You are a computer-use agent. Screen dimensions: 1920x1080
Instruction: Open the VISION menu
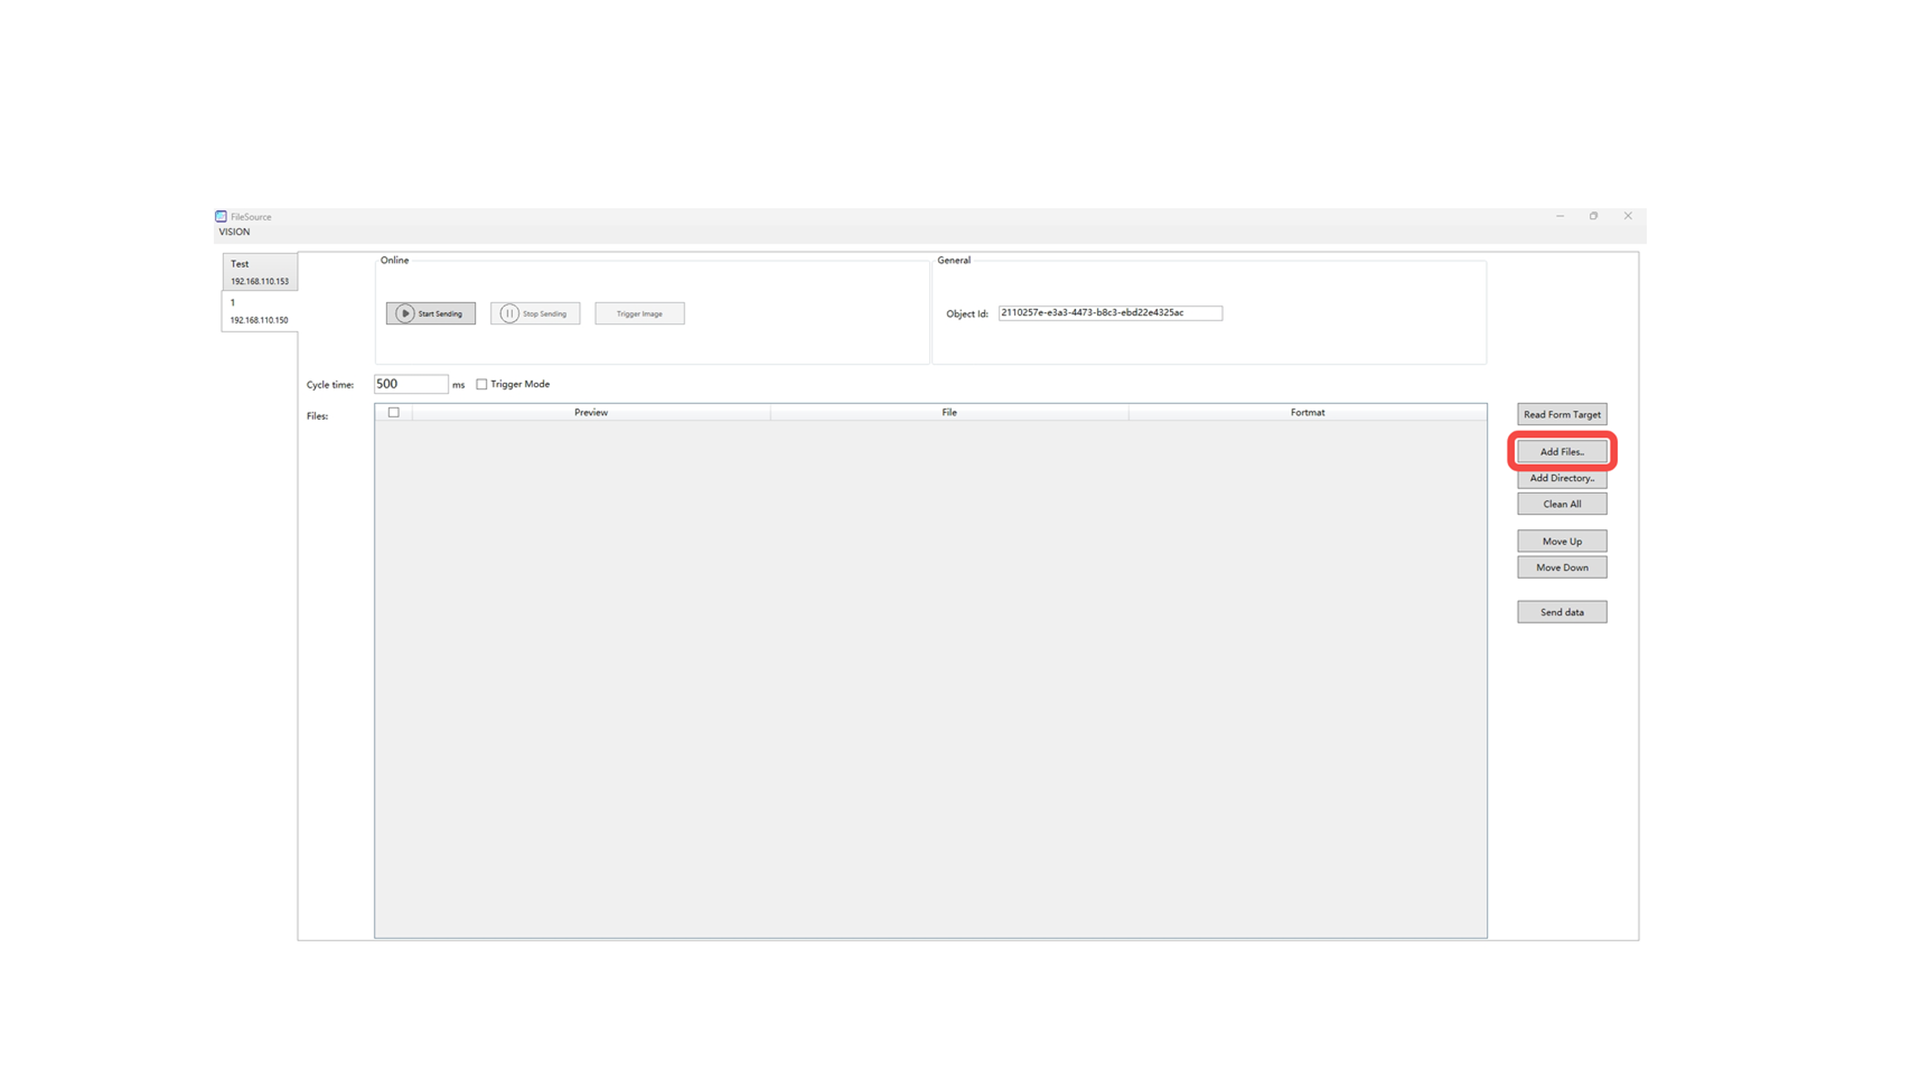click(x=234, y=232)
